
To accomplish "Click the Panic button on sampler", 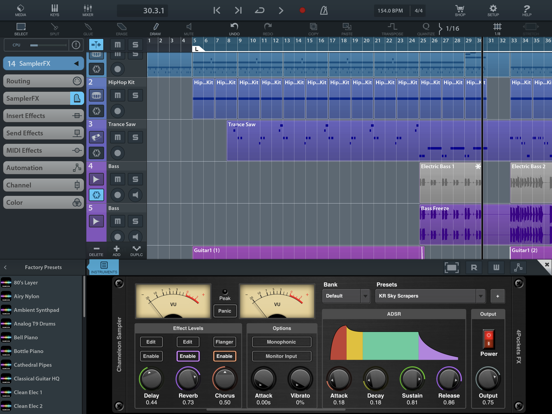I will tap(225, 311).
